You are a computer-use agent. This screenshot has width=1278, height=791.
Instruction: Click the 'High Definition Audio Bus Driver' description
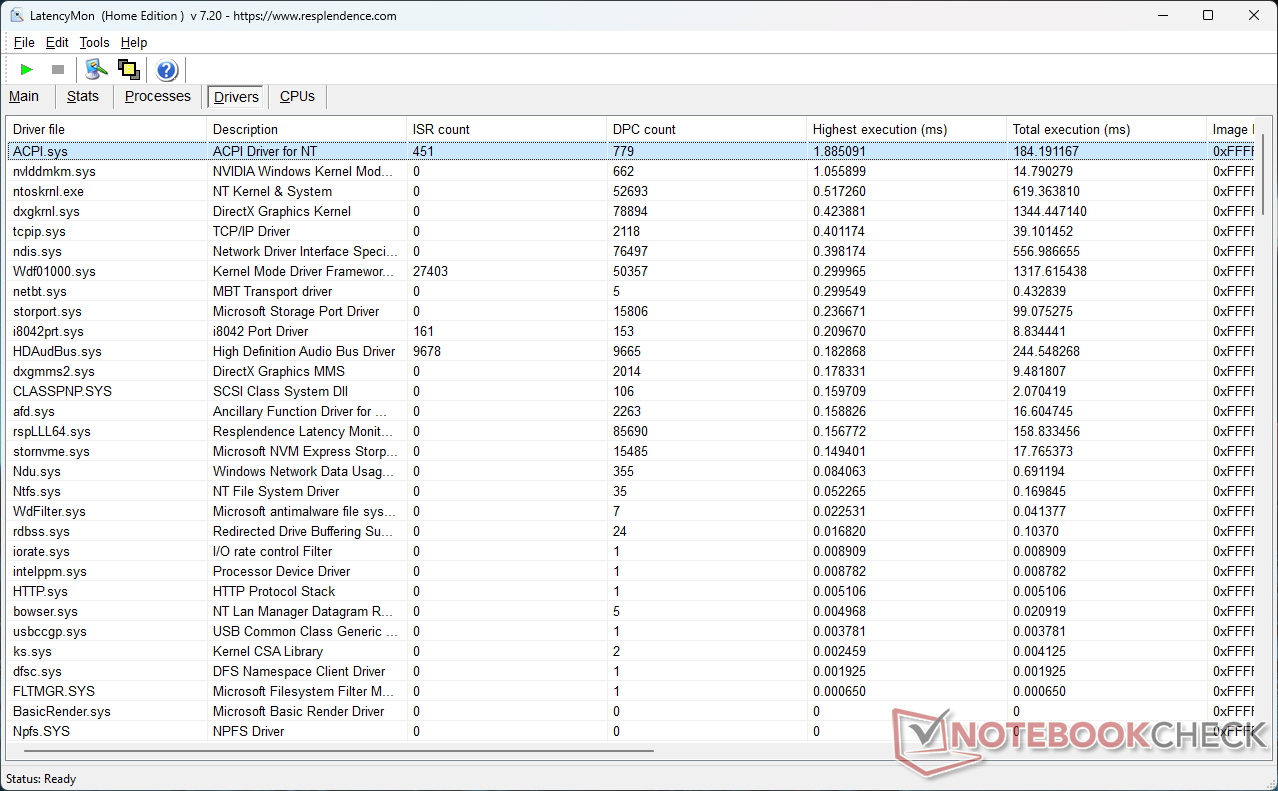click(304, 351)
